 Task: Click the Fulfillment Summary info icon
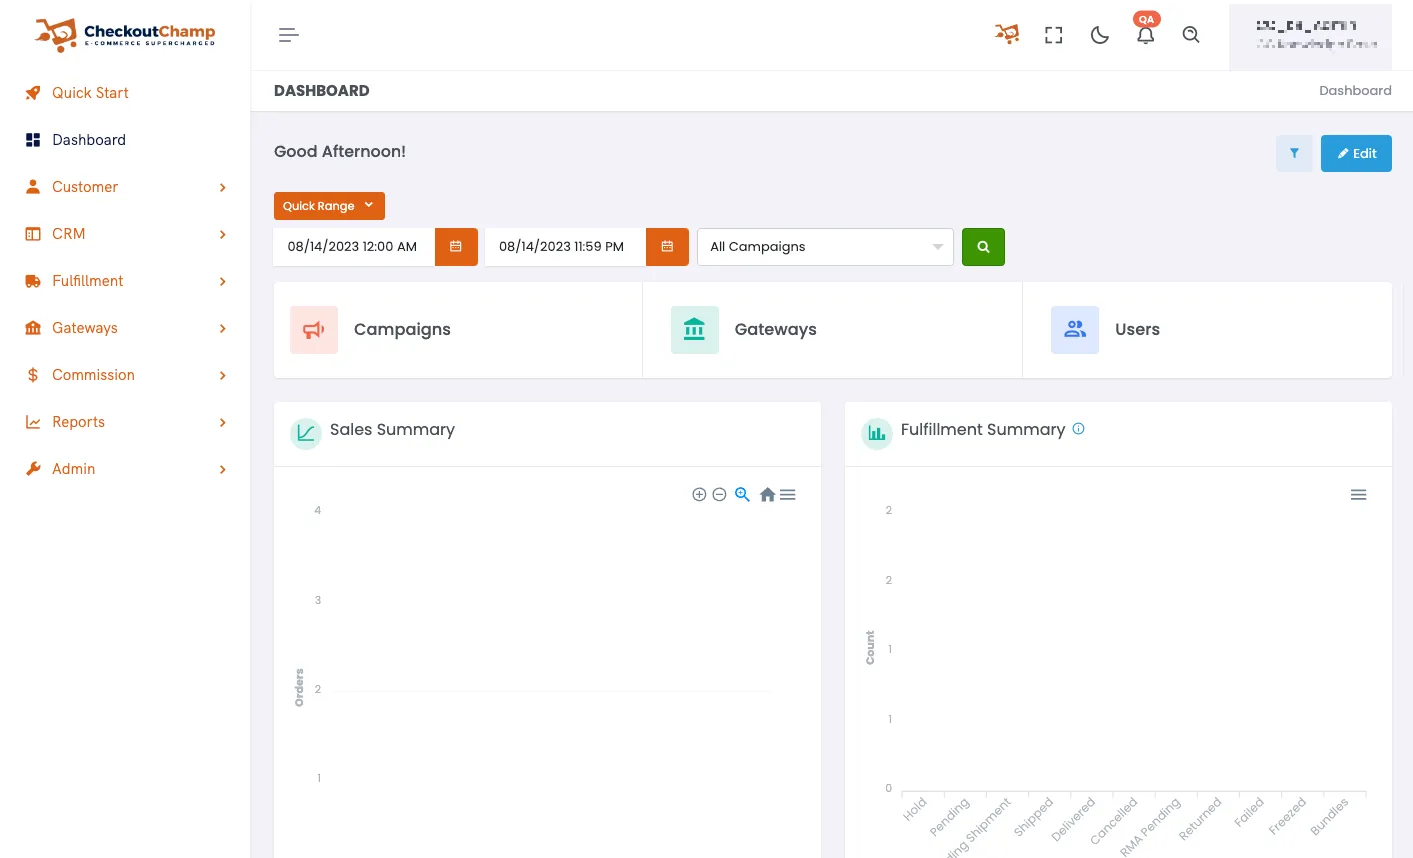1078,428
